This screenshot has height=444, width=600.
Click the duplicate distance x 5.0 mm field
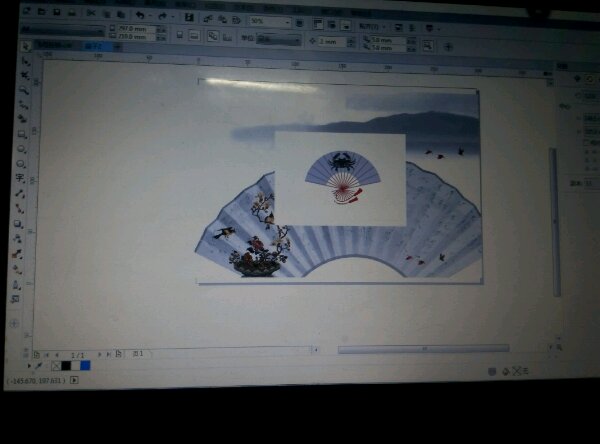click(388, 39)
